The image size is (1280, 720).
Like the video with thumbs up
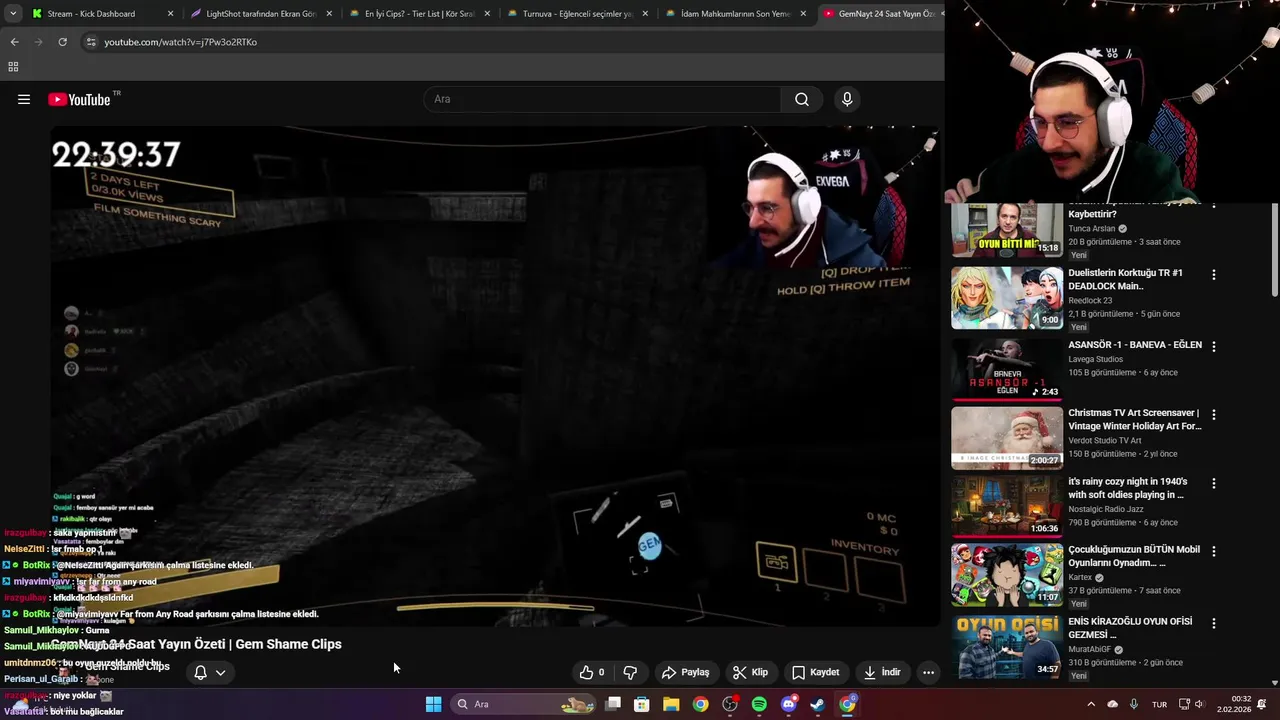point(592,672)
